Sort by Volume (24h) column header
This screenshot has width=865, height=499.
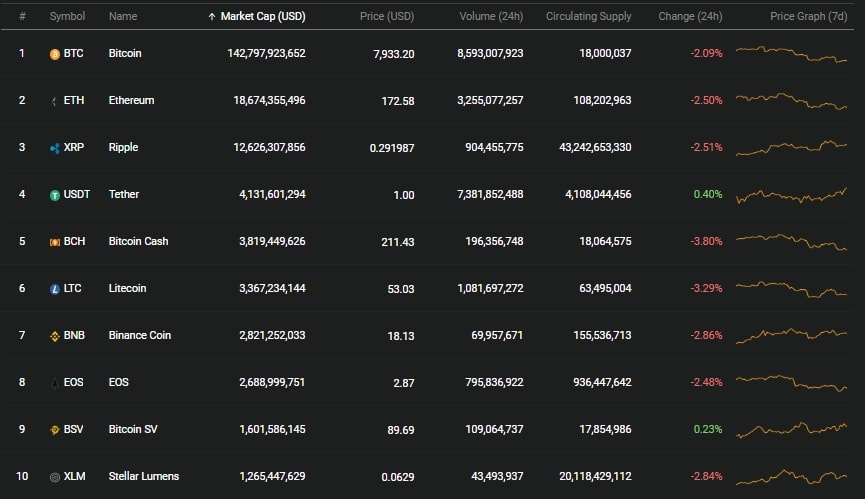click(491, 17)
